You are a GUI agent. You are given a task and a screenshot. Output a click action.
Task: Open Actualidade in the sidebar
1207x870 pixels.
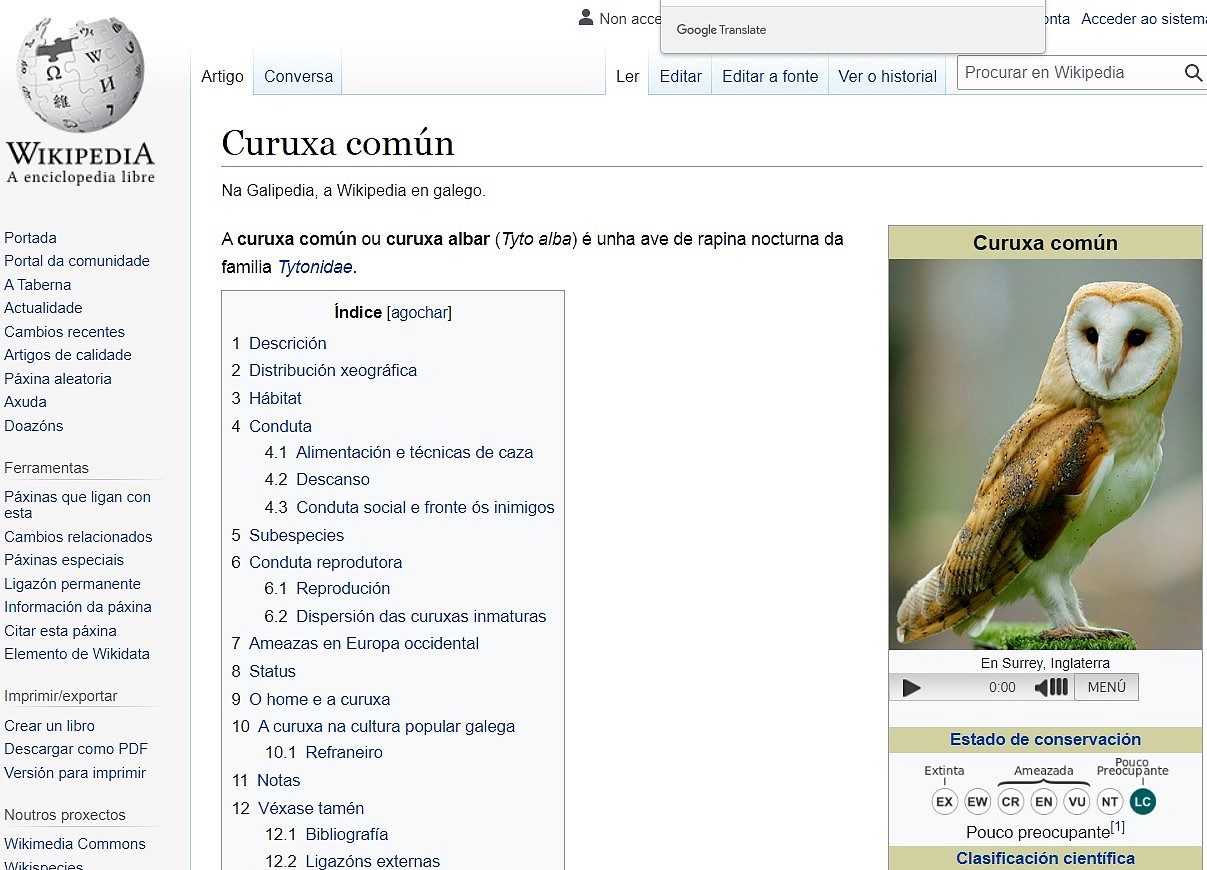(x=43, y=308)
